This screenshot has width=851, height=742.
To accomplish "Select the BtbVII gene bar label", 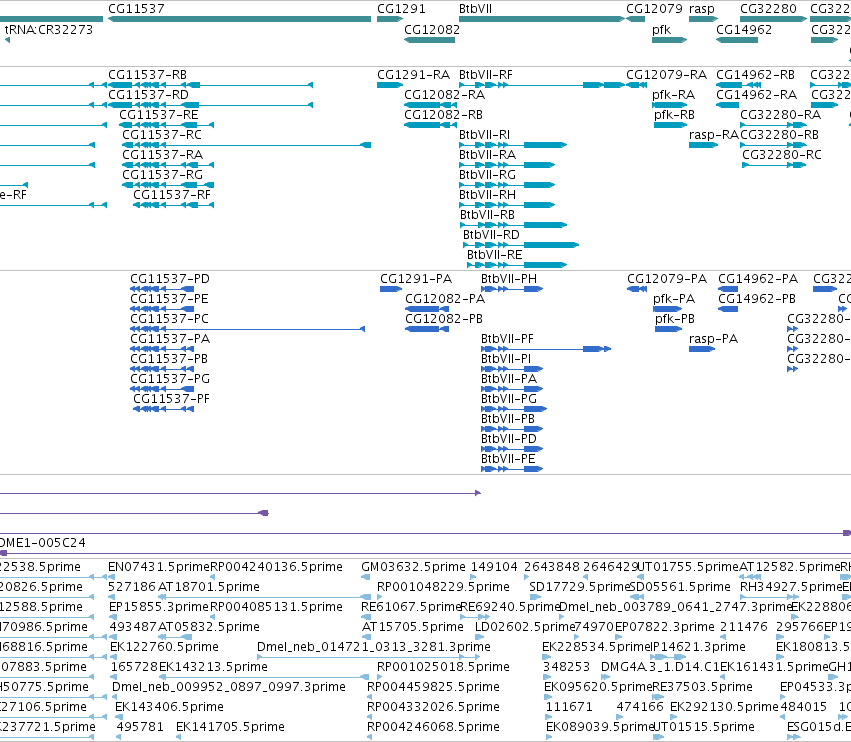I will coord(475,9).
